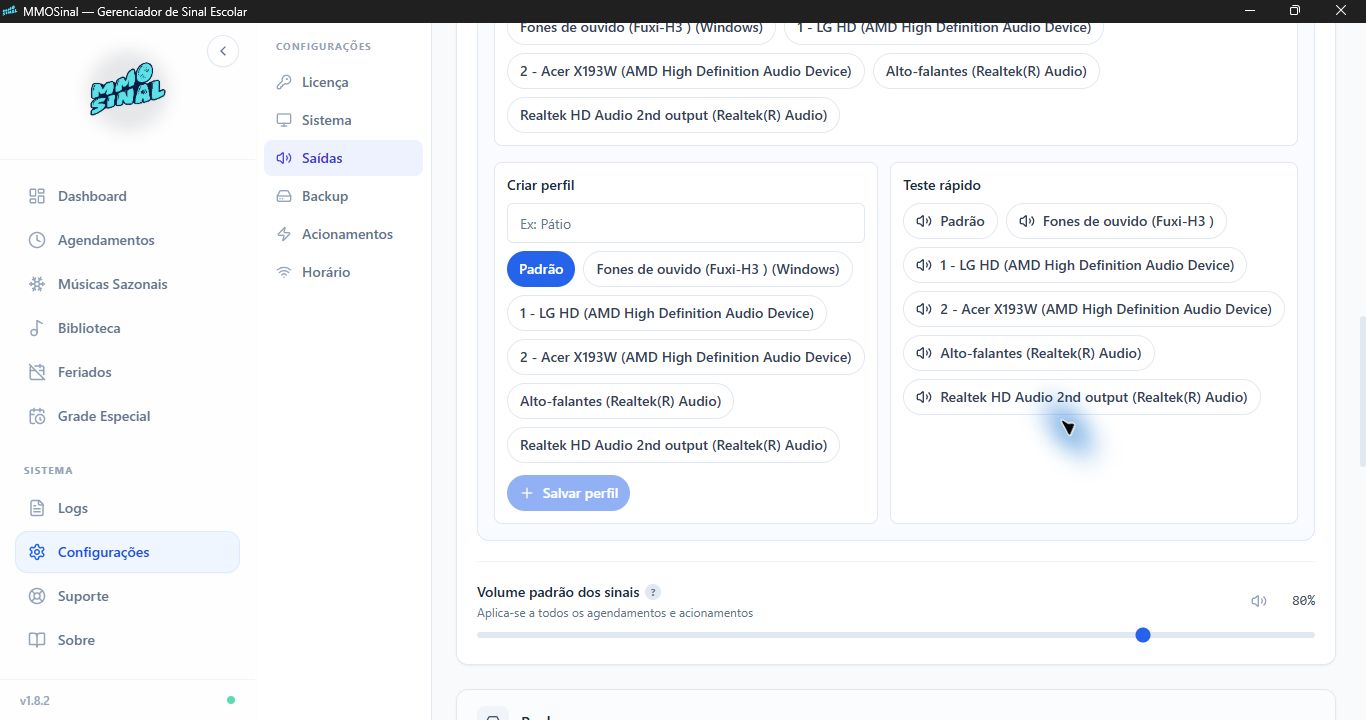Choose Alto-falantes in Criar perfil

pyautogui.click(x=621, y=401)
